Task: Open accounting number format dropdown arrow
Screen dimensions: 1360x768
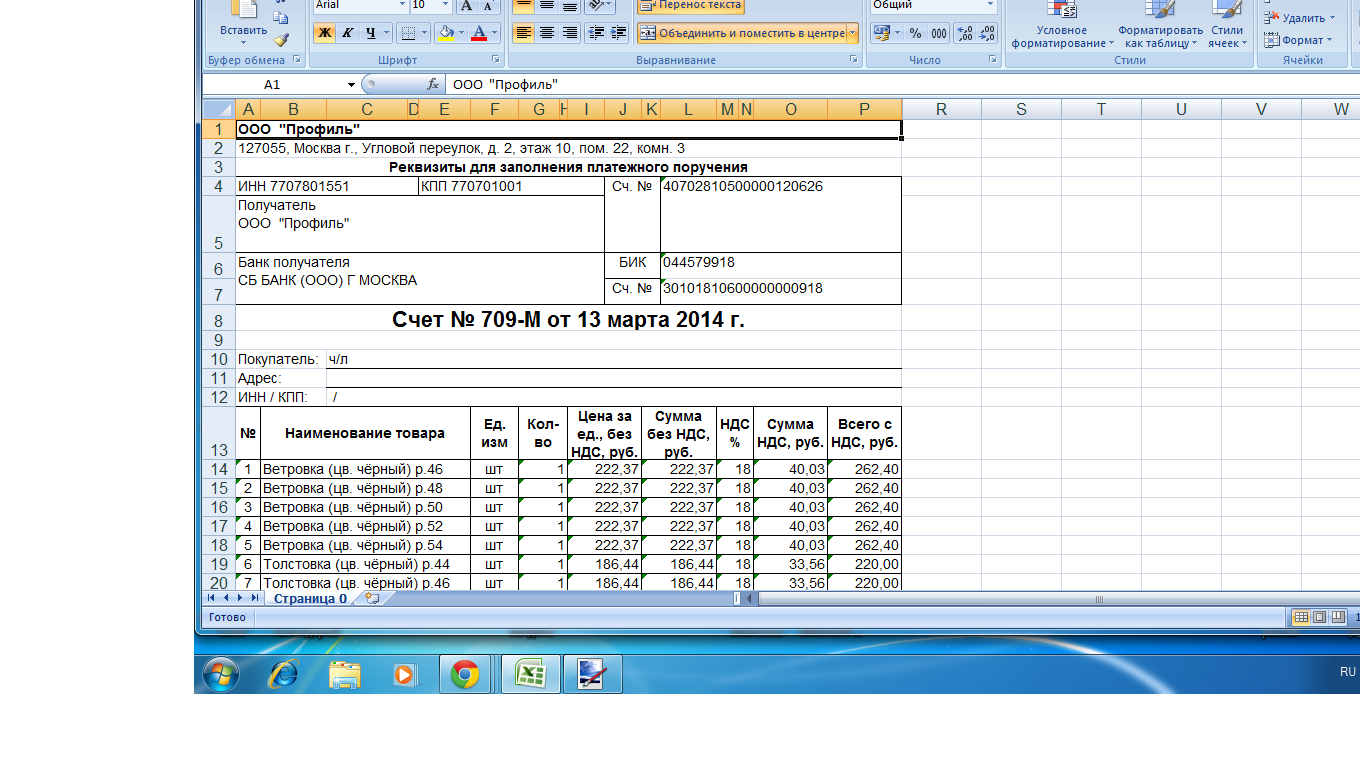Action: (897, 33)
